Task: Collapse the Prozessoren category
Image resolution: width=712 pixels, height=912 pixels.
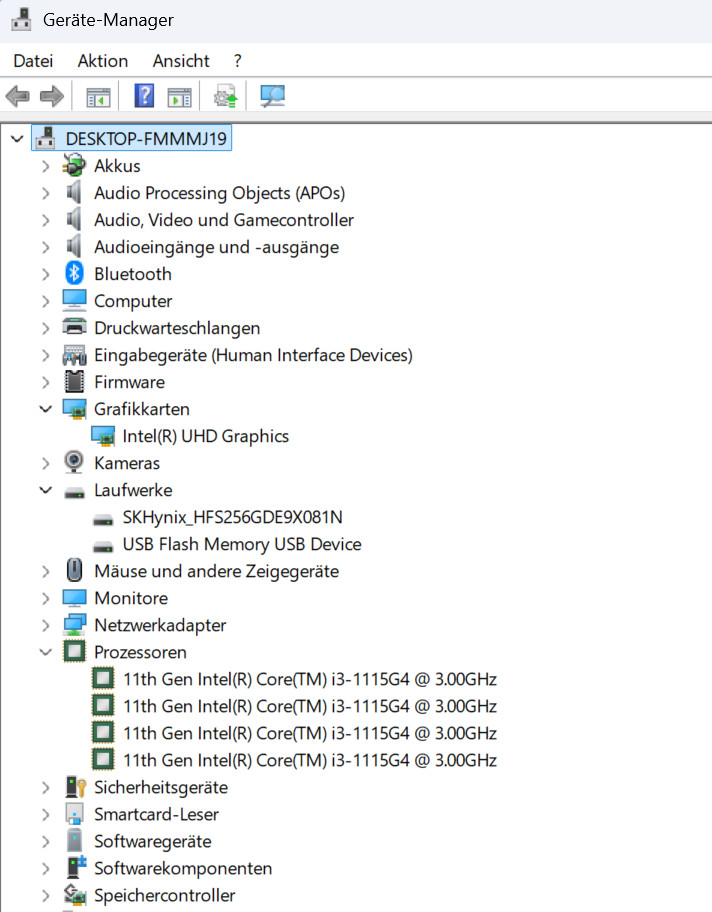Action: click(45, 652)
